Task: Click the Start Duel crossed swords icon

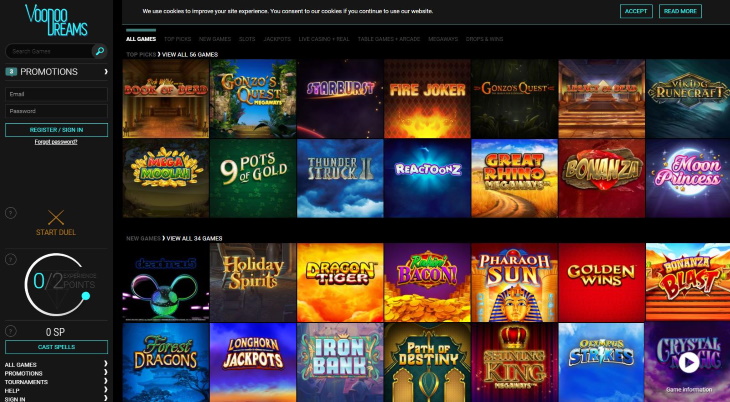Action: 56,218
